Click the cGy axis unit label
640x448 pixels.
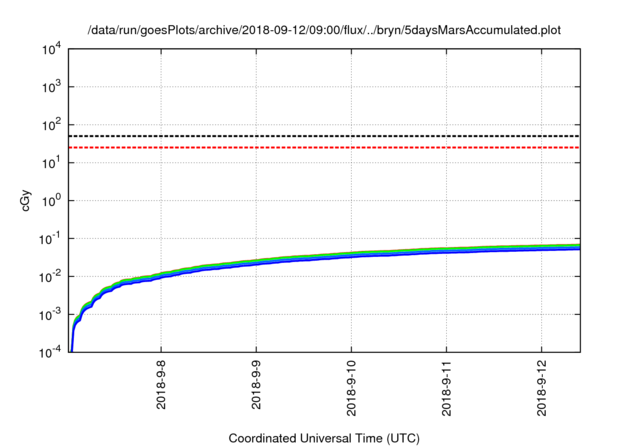(x=26, y=201)
